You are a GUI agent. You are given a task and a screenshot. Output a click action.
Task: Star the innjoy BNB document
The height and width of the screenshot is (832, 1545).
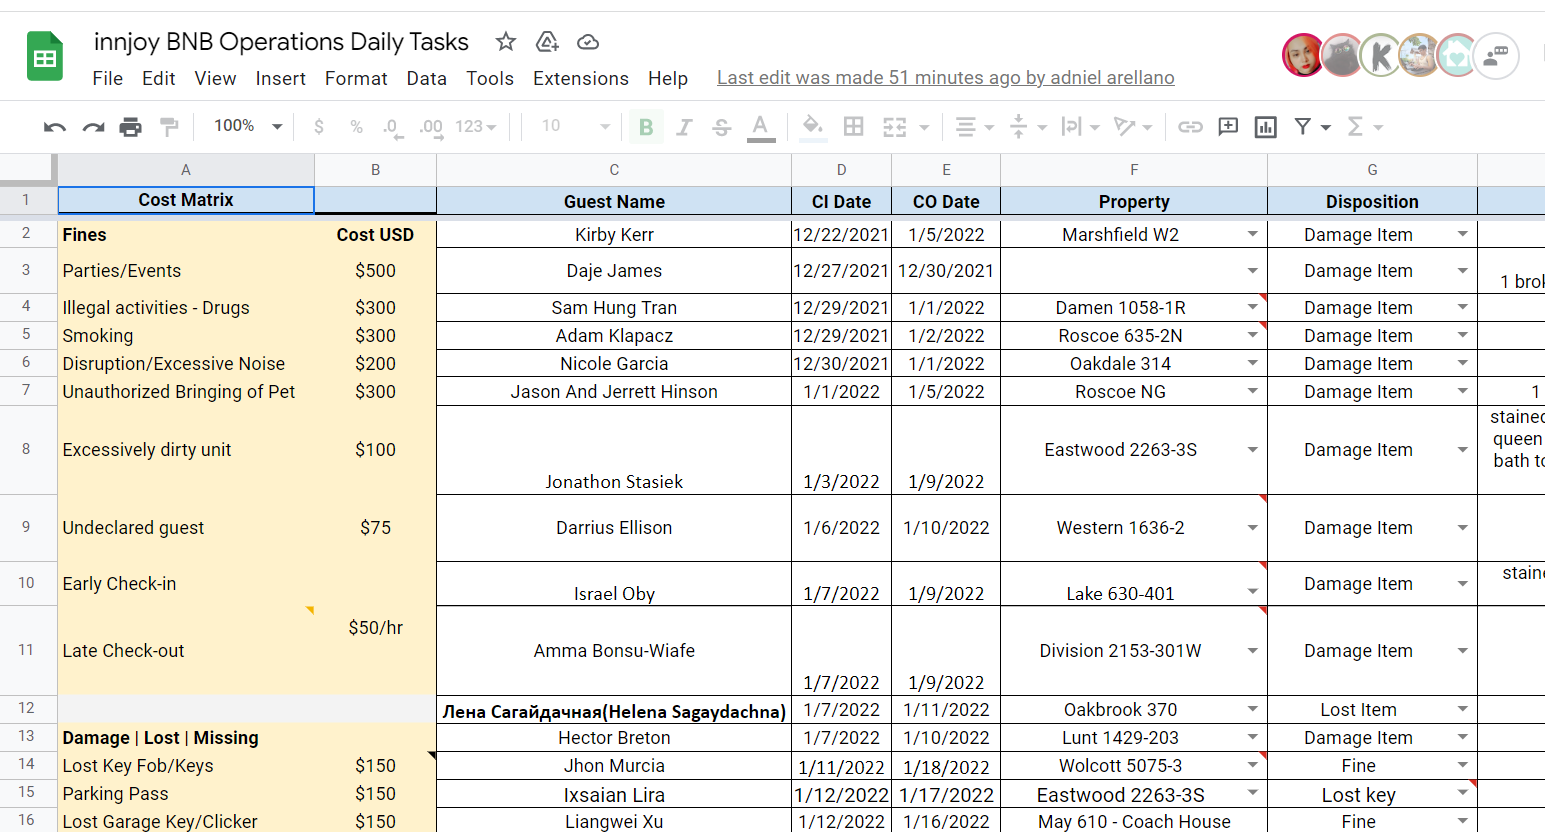[x=506, y=42]
